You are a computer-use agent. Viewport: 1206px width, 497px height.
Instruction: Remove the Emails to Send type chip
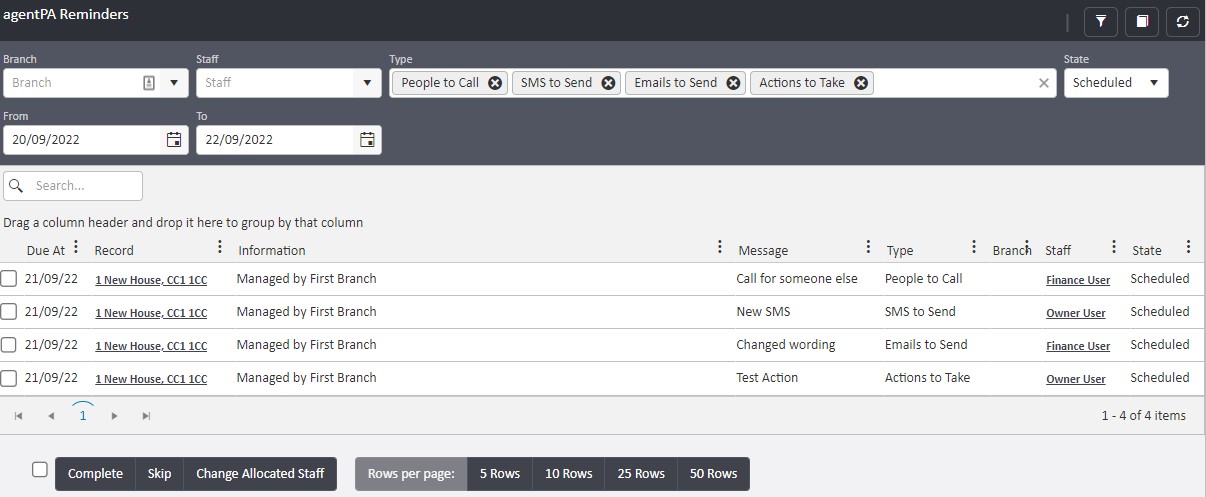point(733,83)
